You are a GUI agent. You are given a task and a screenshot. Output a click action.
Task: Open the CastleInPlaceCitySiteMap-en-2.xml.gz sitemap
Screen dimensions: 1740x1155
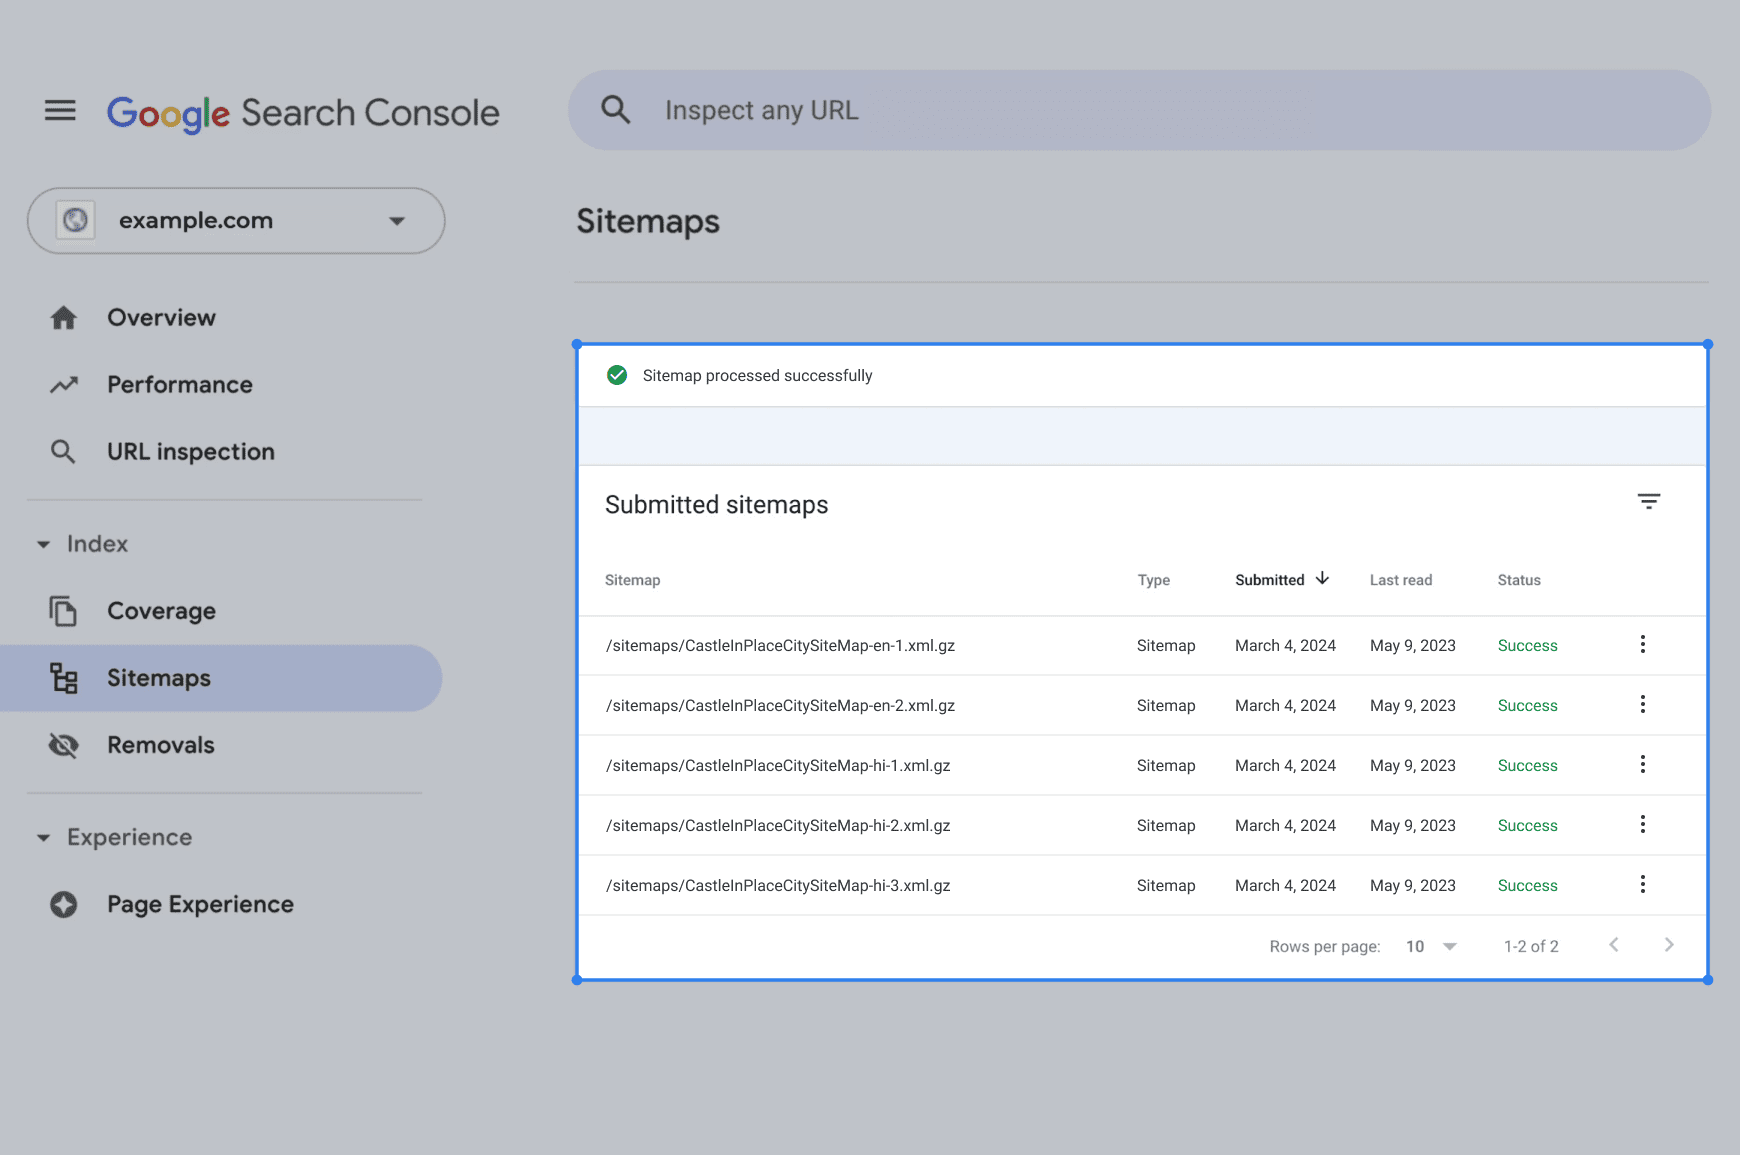click(780, 706)
